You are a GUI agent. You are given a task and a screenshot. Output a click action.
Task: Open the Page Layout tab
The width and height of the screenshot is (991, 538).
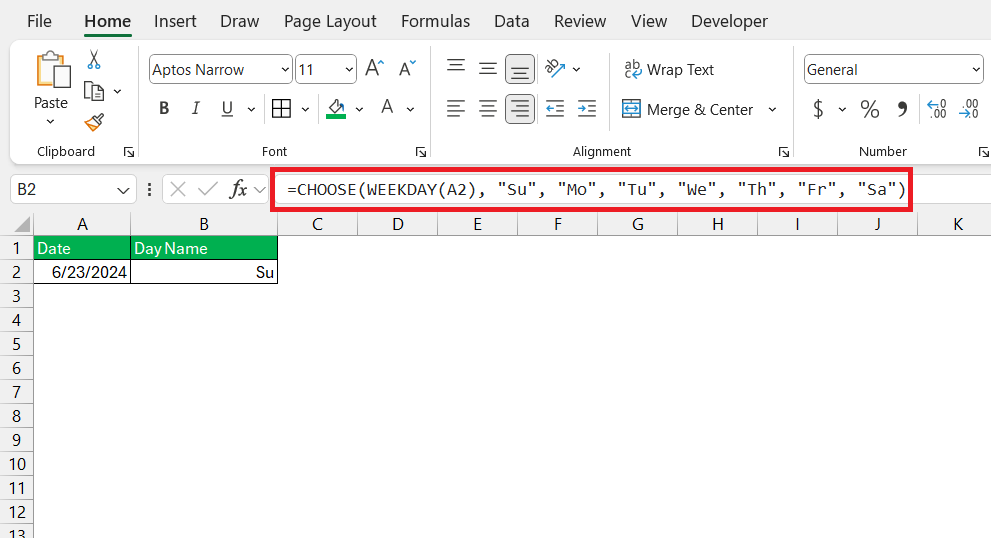[x=330, y=21]
